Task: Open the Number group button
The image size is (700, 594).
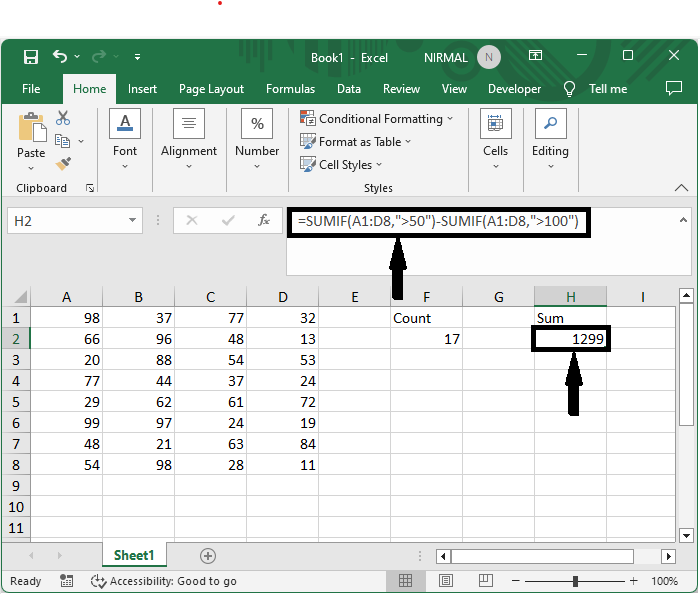Action: point(257,139)
